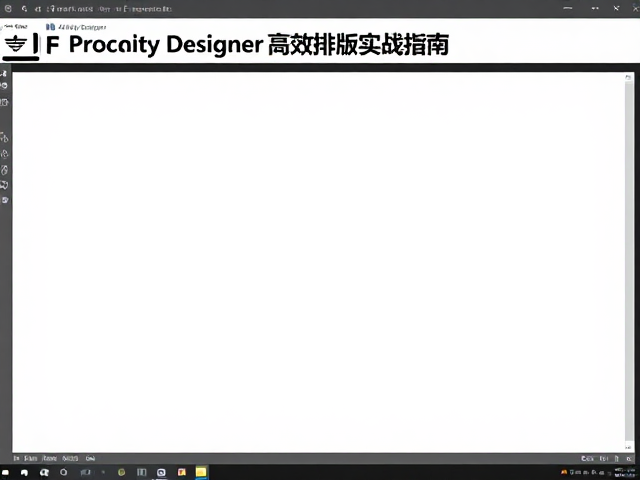The image size is (640, 480).
Task: Open the Windows Start button on the taskbar
Action: click(6, 472)
